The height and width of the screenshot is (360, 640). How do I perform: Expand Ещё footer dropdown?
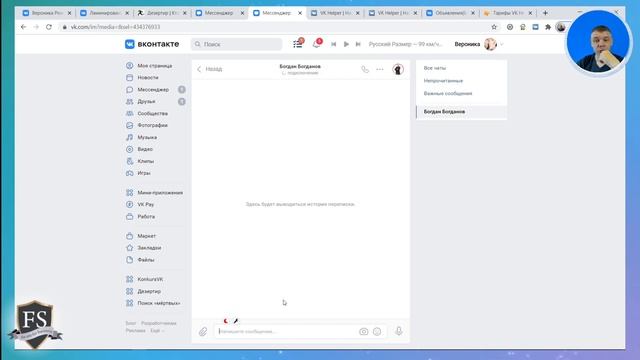pos(157,331)
